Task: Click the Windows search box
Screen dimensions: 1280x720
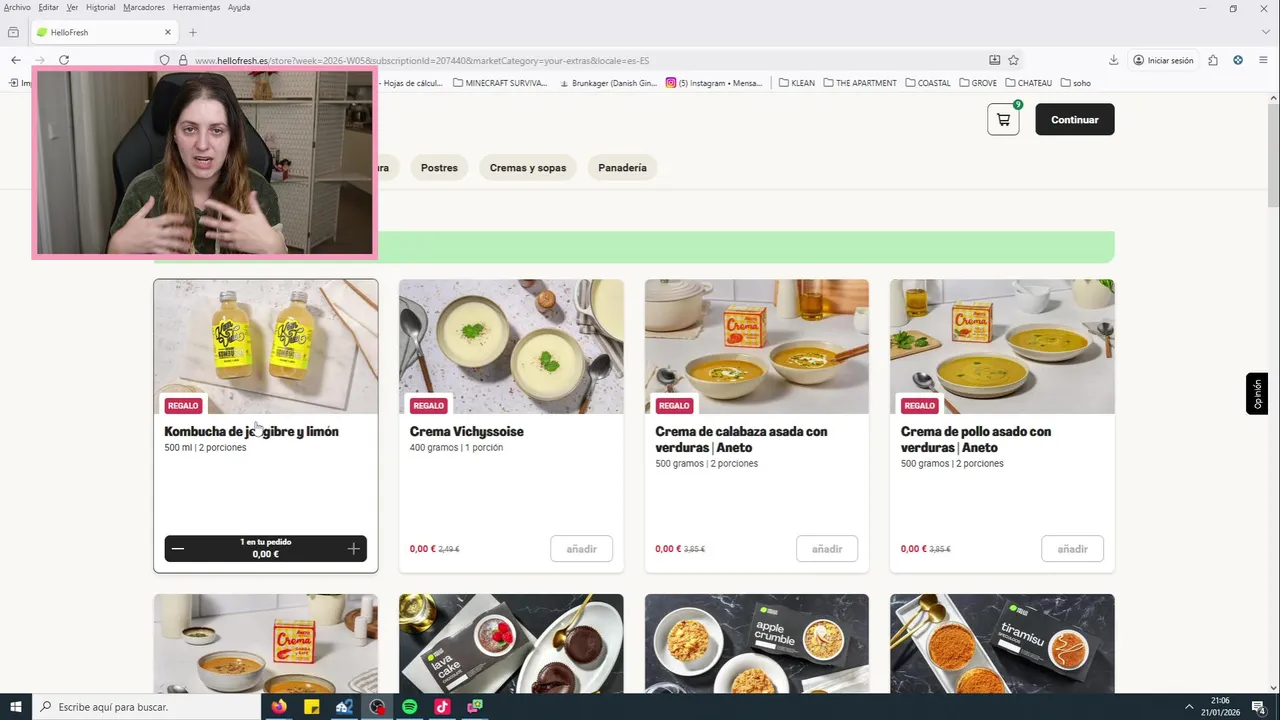Action: 148,707
